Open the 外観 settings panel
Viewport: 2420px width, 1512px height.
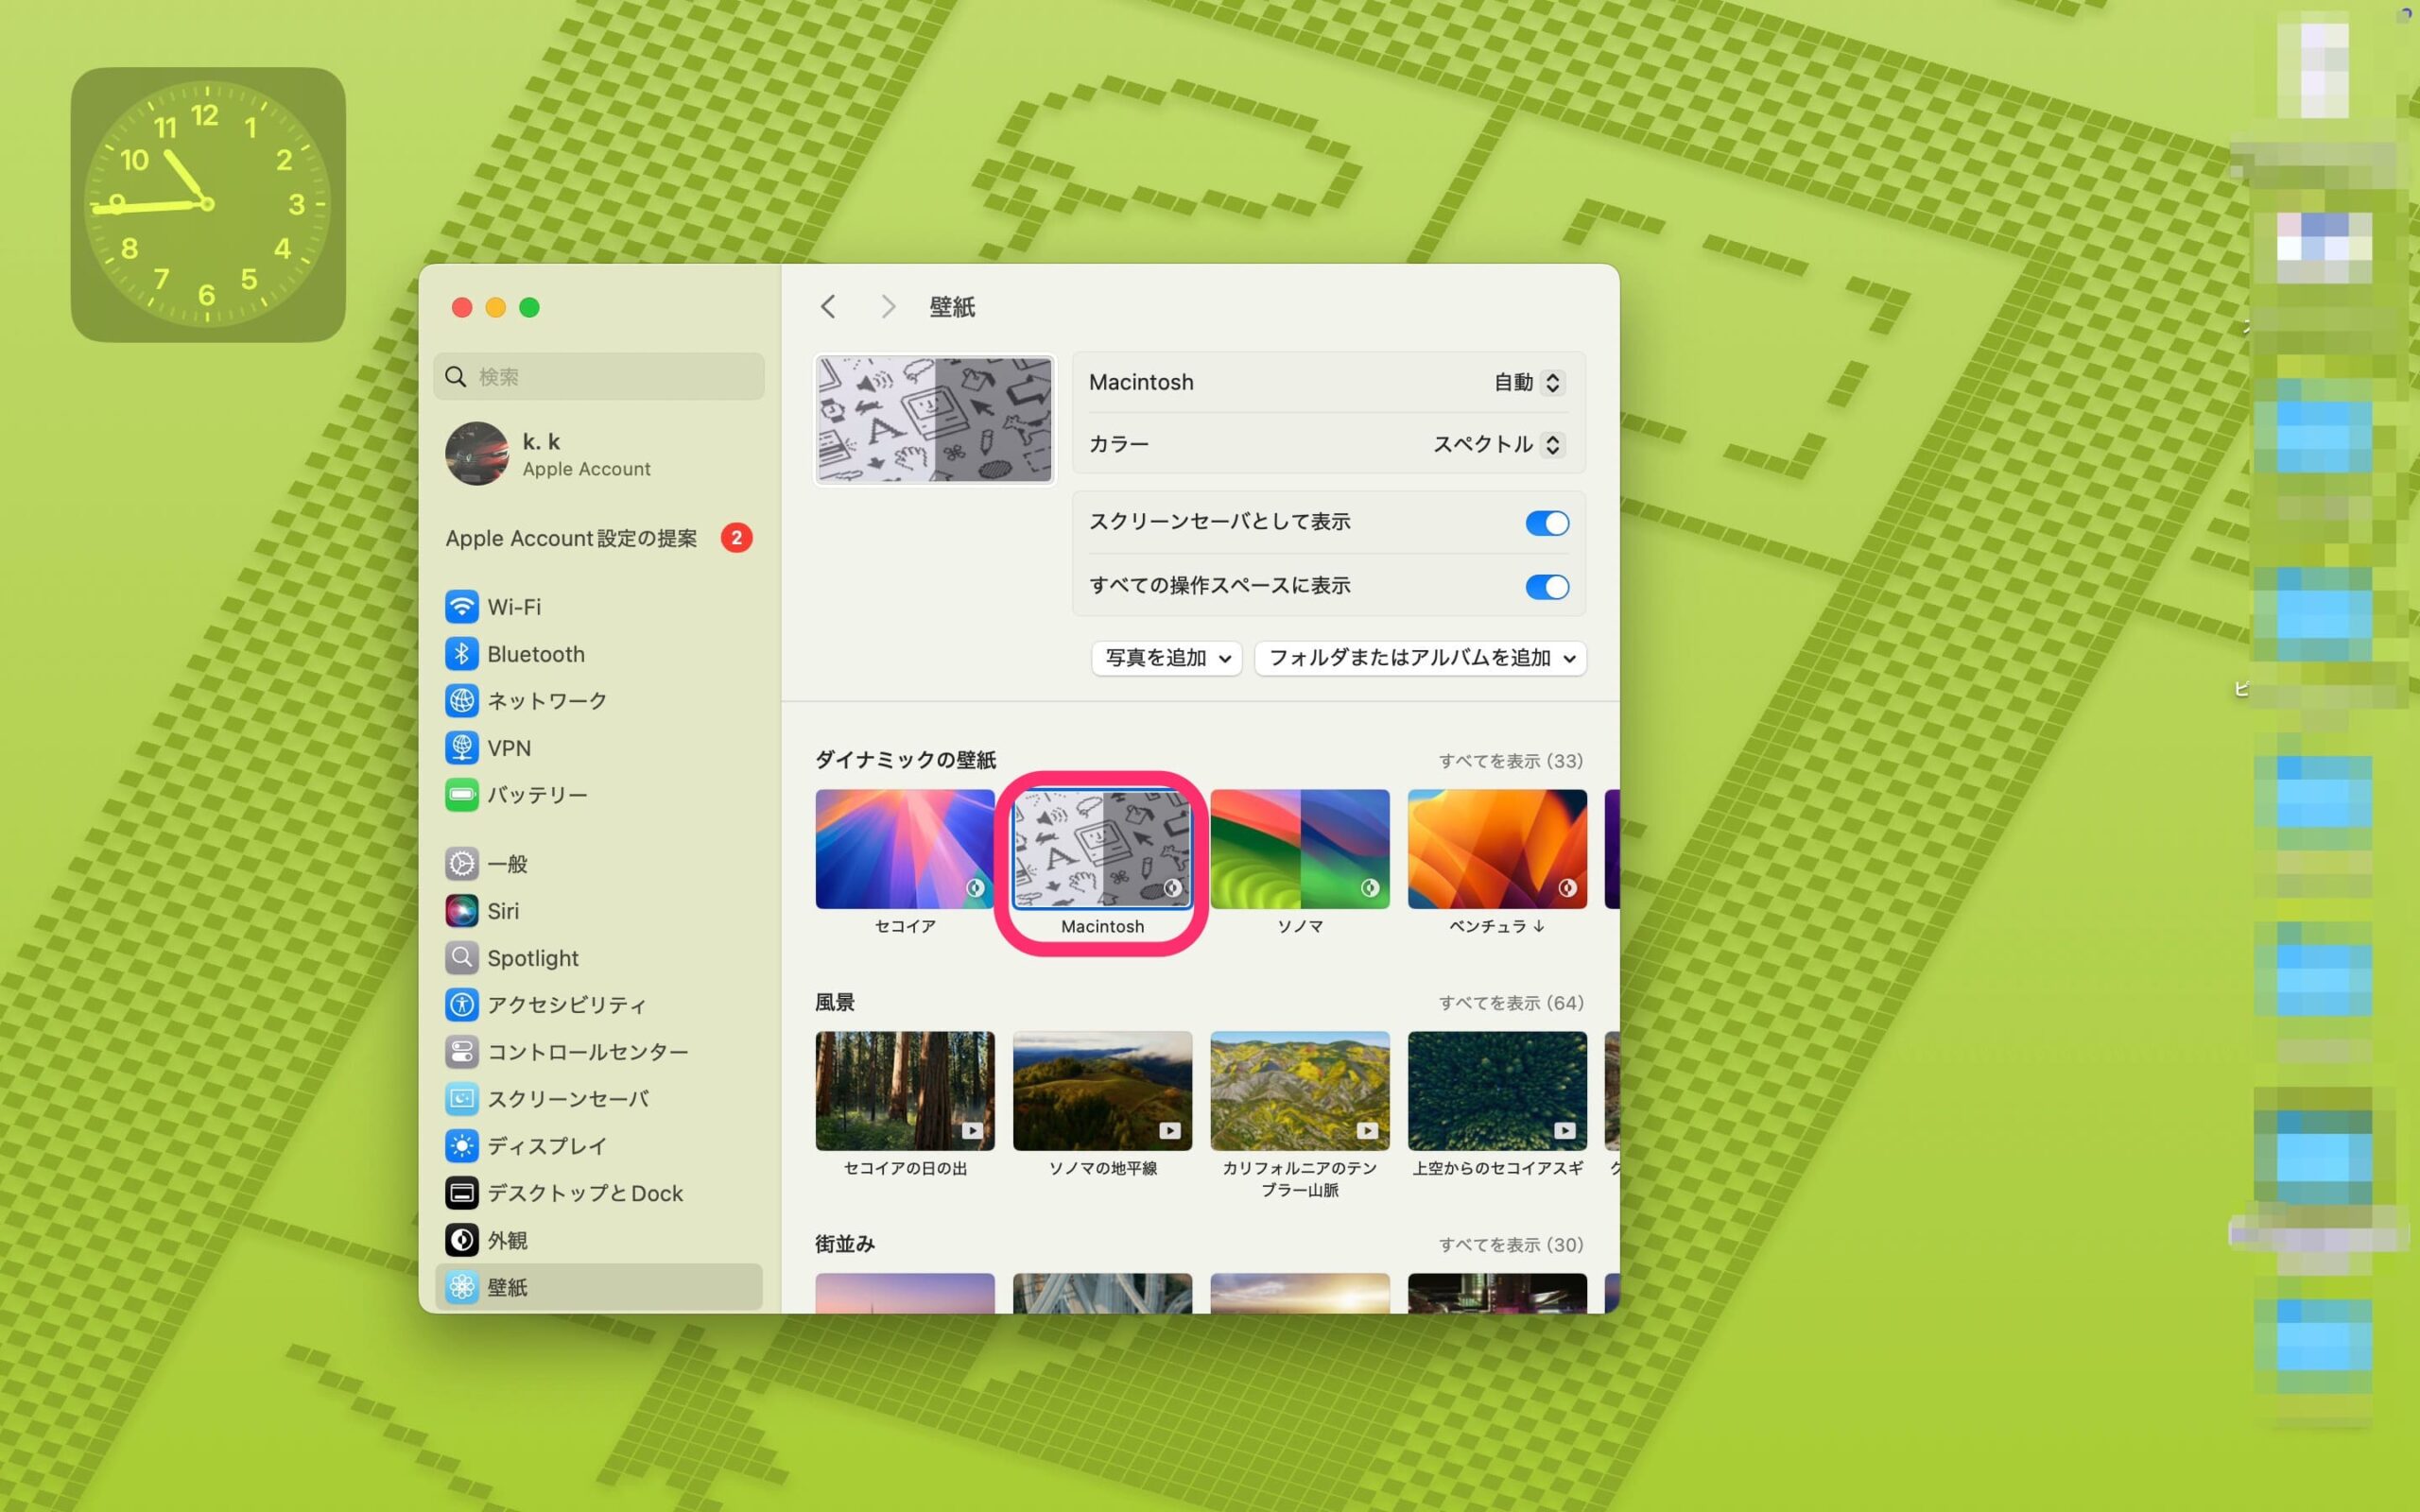click(507, 1239)
